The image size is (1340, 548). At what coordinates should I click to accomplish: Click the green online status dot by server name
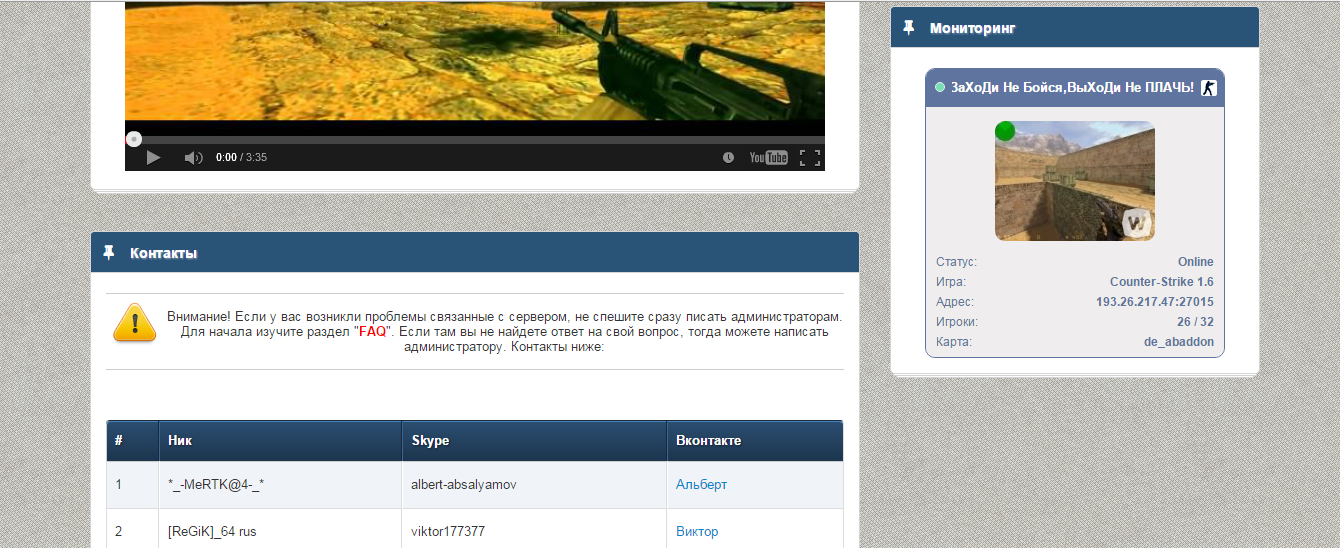tap(940, 88)
